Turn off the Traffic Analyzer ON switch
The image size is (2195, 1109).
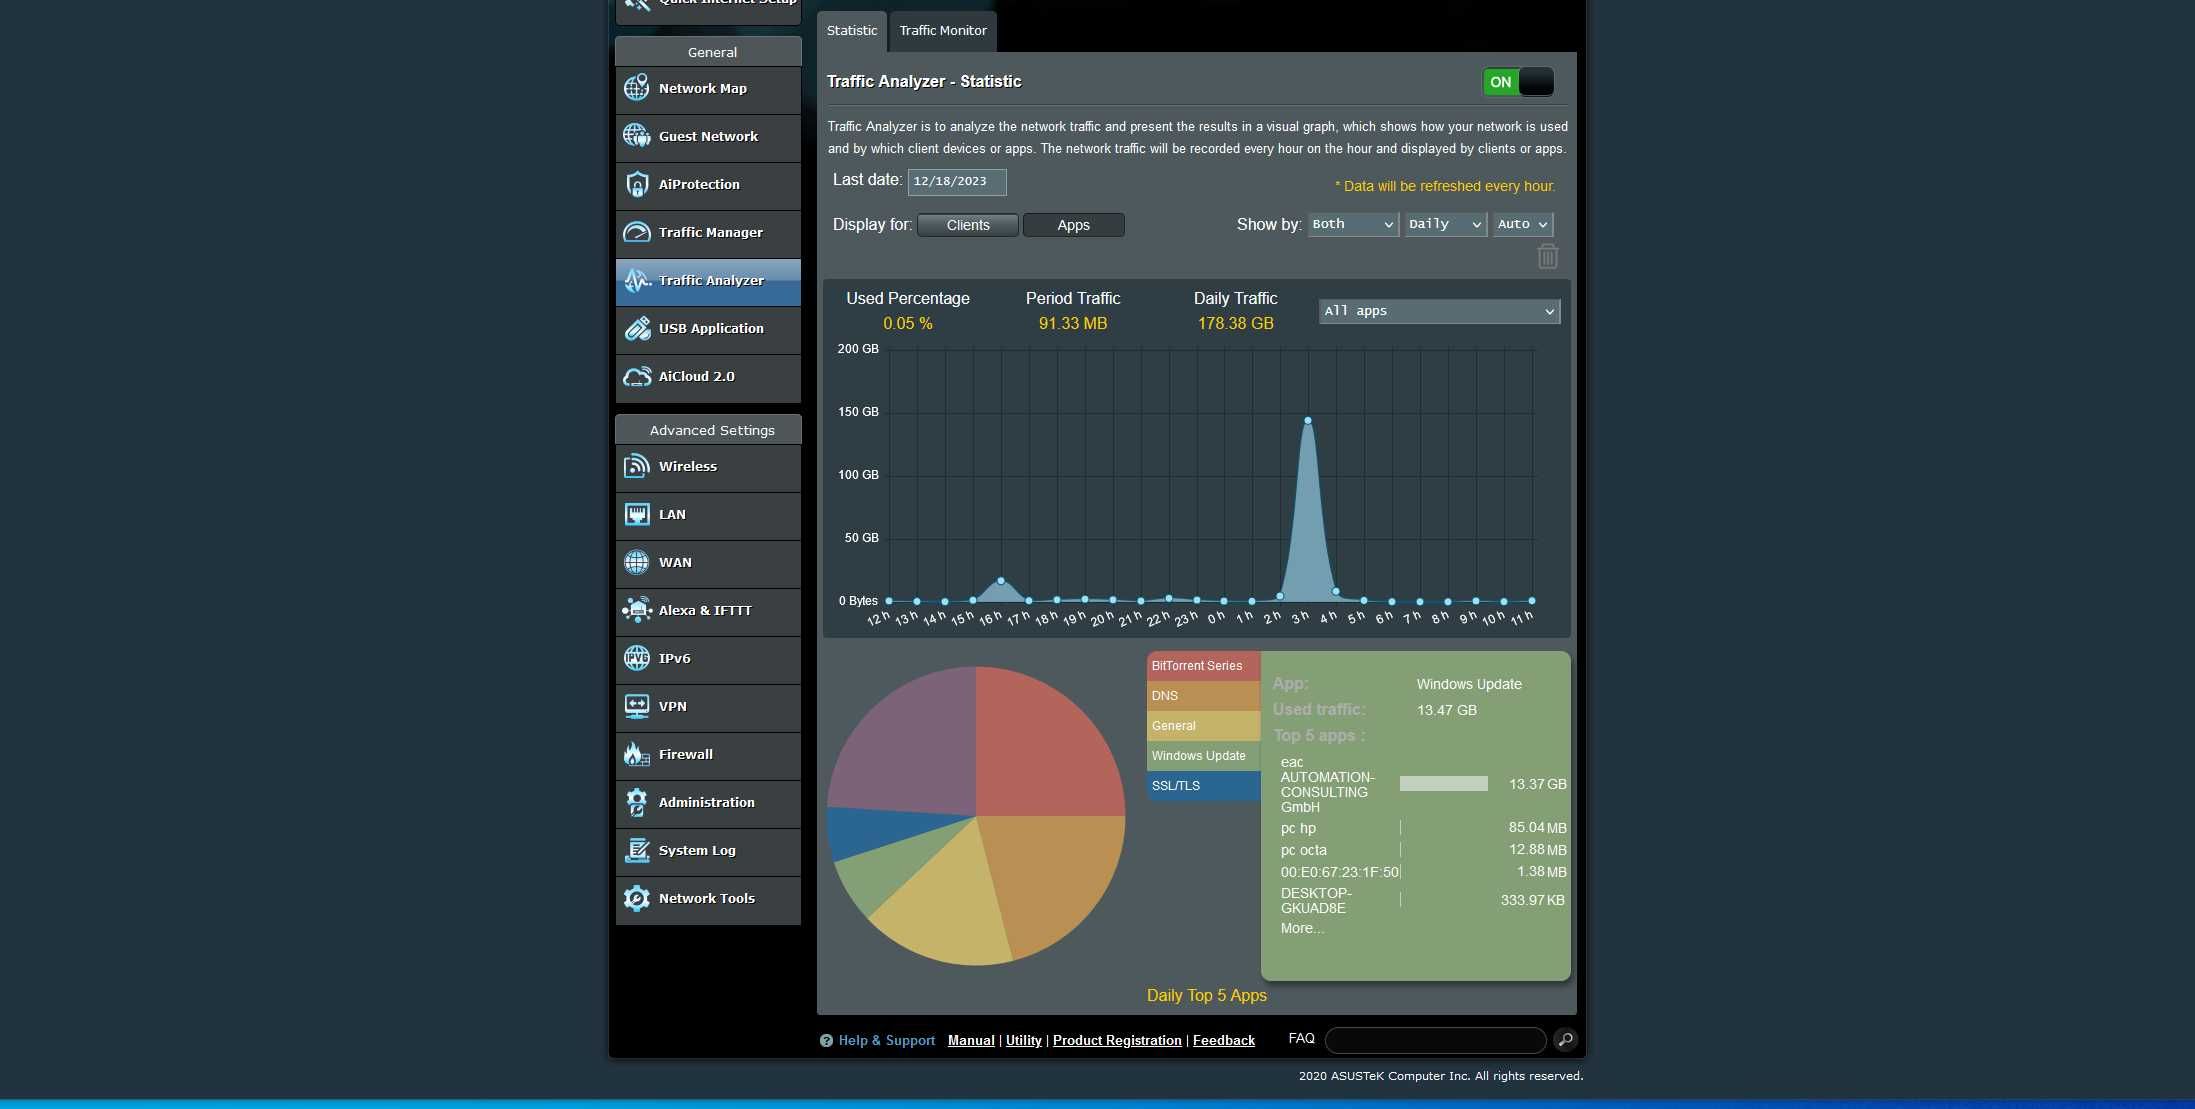tap(1518, 82)
